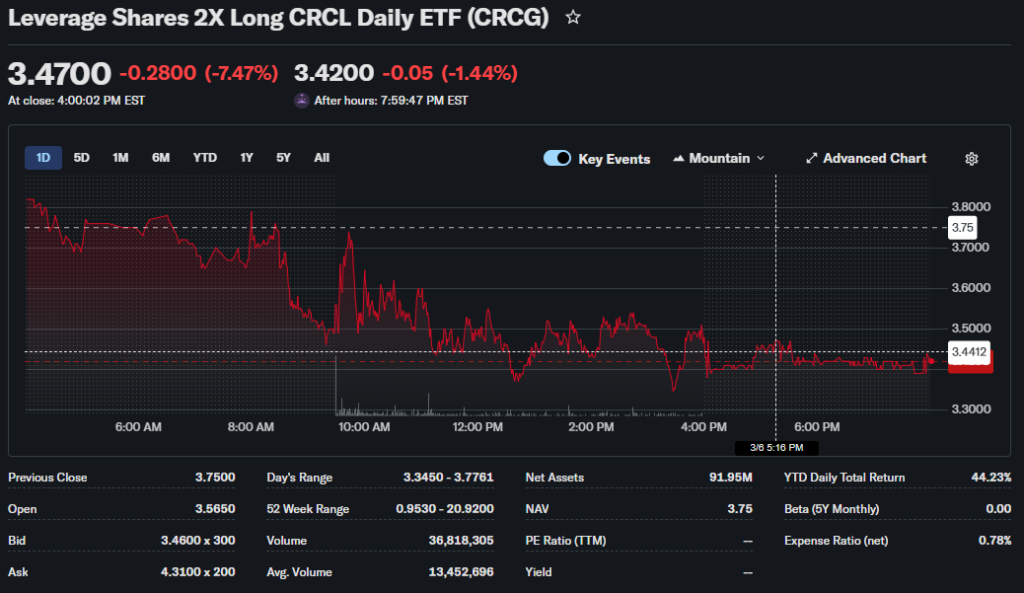View the 5Y chart range
Screen dimensions: 1024x593
[283, 157]
